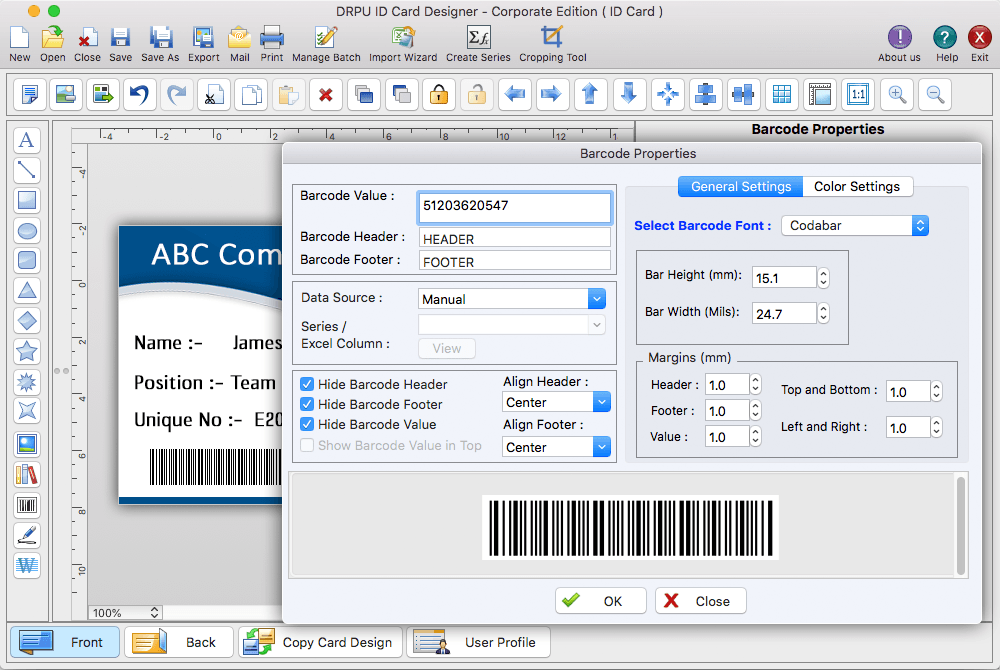Choose the Triangle shape tool
The height and width of the screenshot is (670, 1000).
(27, 291)
